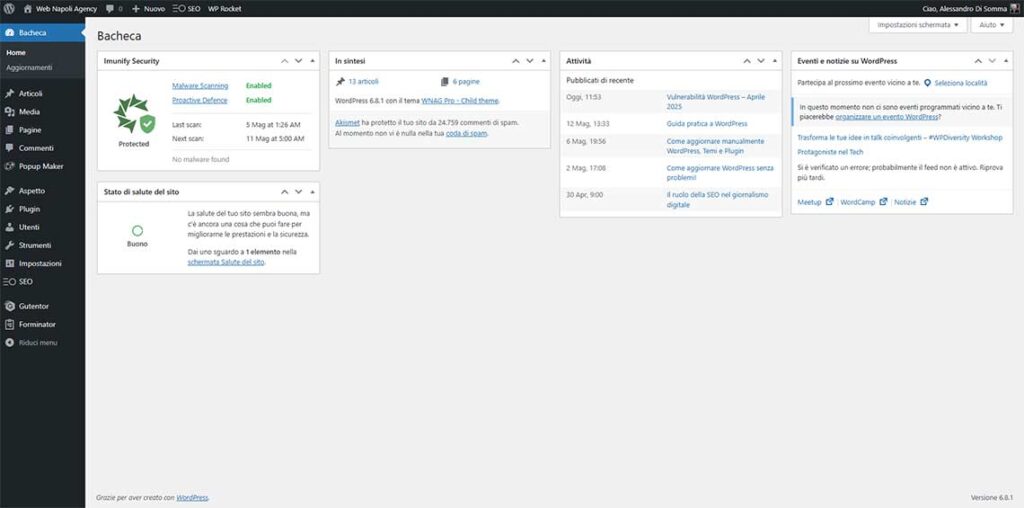Image resolution: width=1024 pixels, height=508 pixels.
Task: Open the Strumenti wrench menu item
Action: coord(34,245)
